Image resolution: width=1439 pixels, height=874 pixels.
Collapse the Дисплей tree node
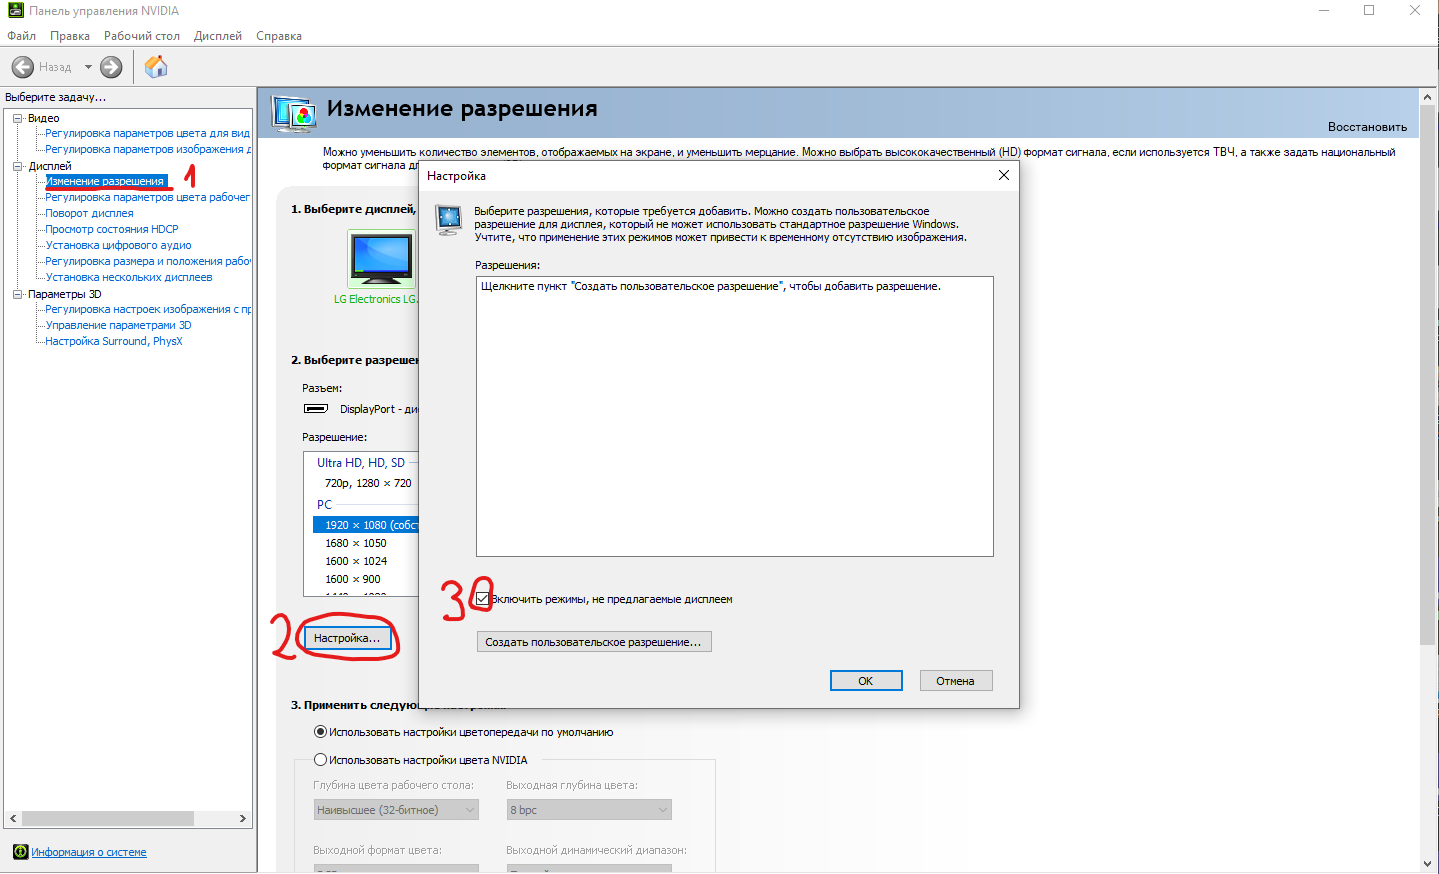tap(18, 166)
